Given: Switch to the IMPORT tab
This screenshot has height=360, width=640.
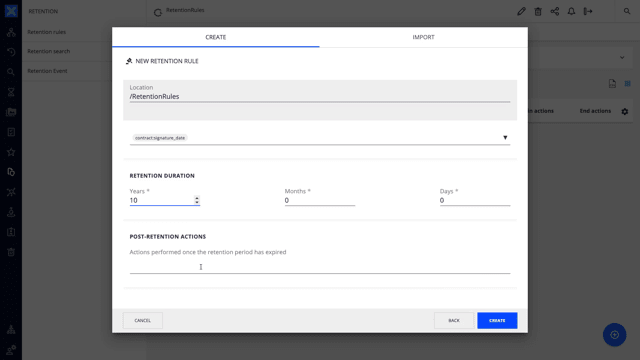Looking at the screenshot, I should (x=423, y=37).
